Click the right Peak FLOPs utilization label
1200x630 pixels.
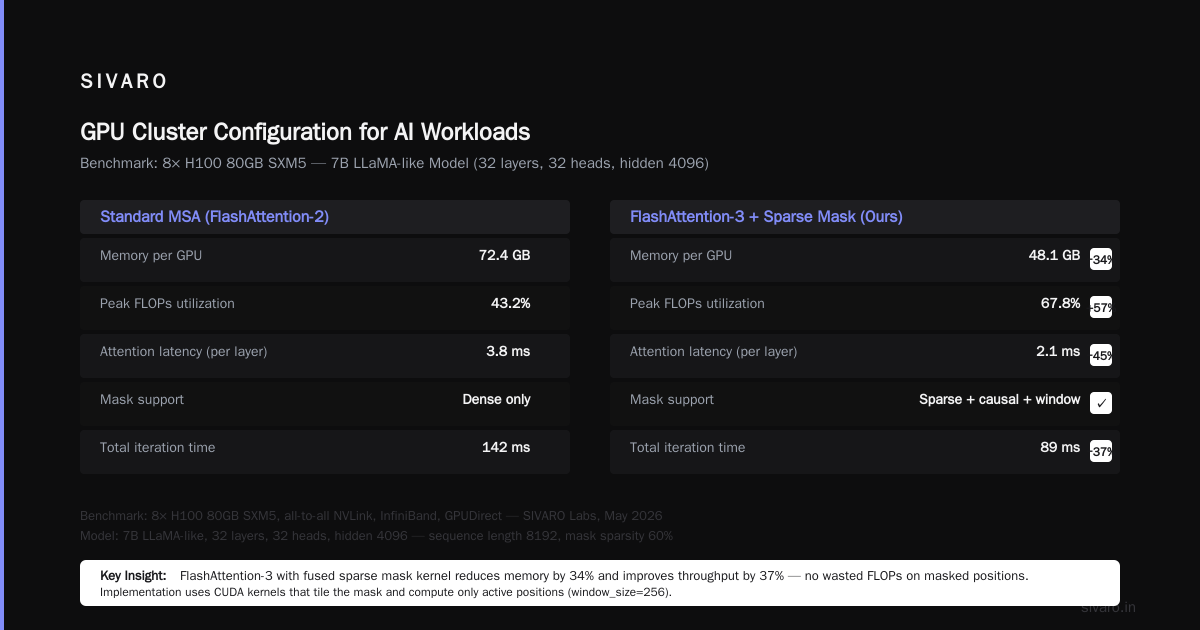(697, 304)
